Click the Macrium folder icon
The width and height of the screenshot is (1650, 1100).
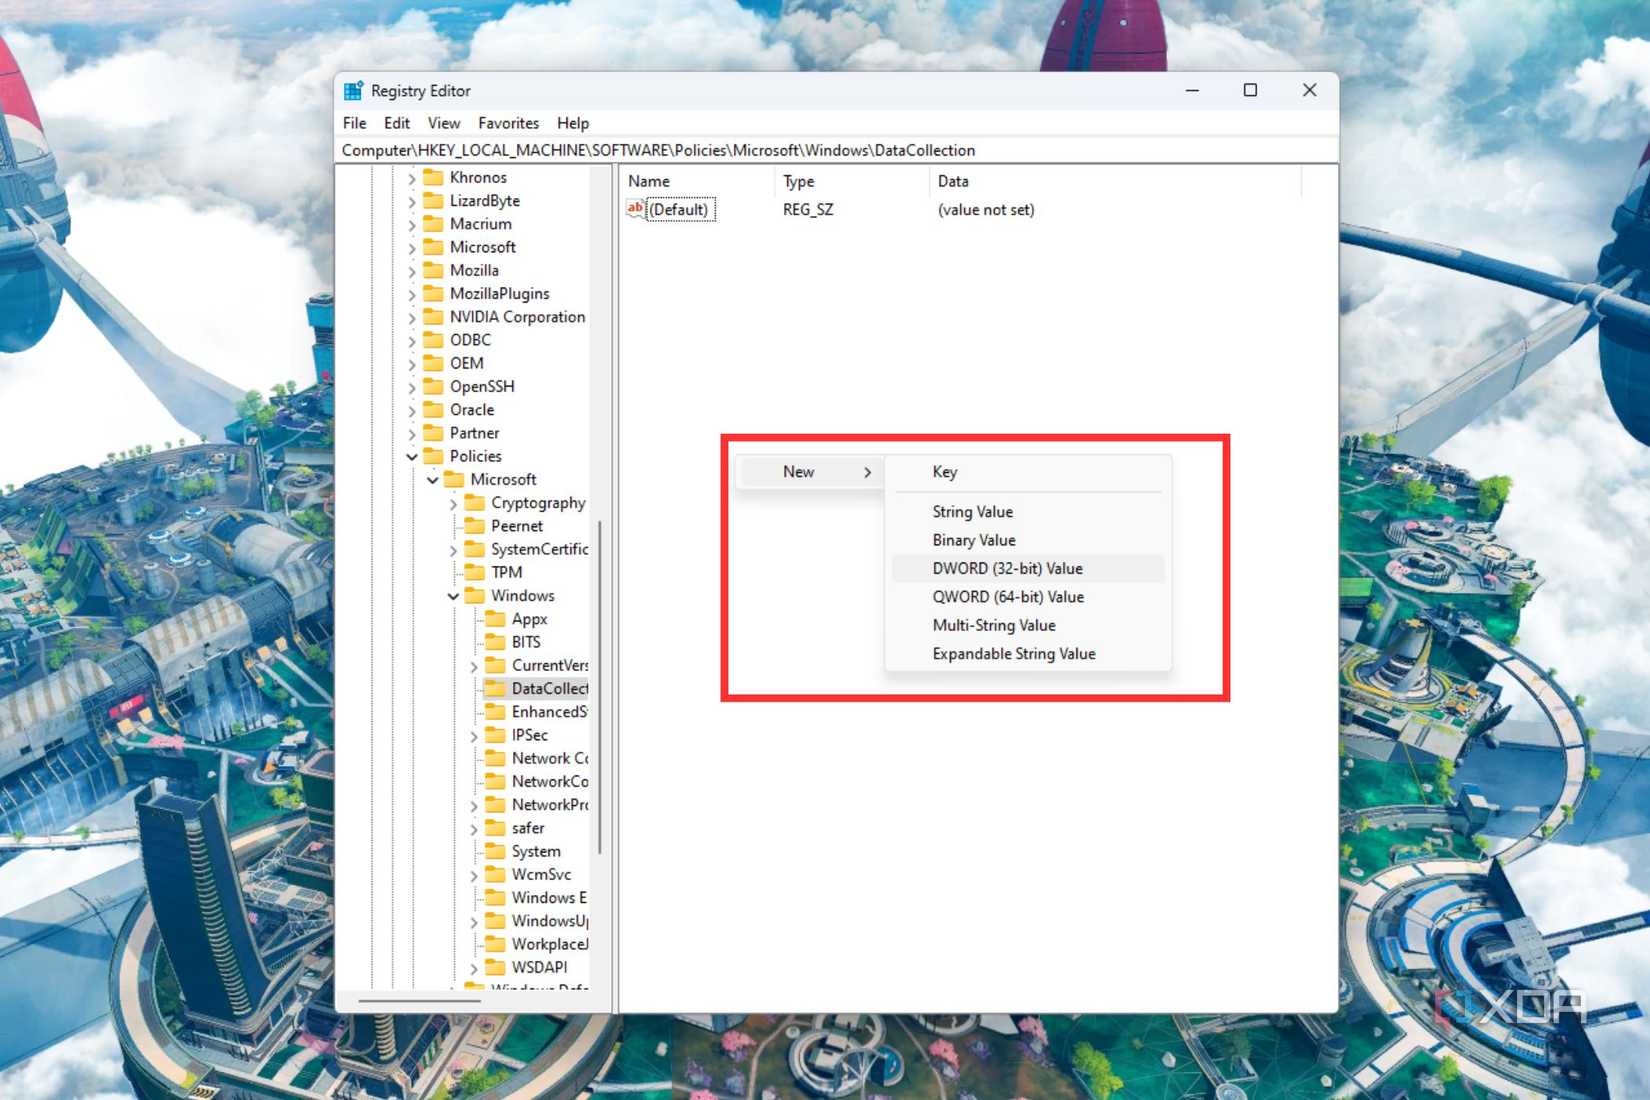pyautogui.click(x=433, y=224)
